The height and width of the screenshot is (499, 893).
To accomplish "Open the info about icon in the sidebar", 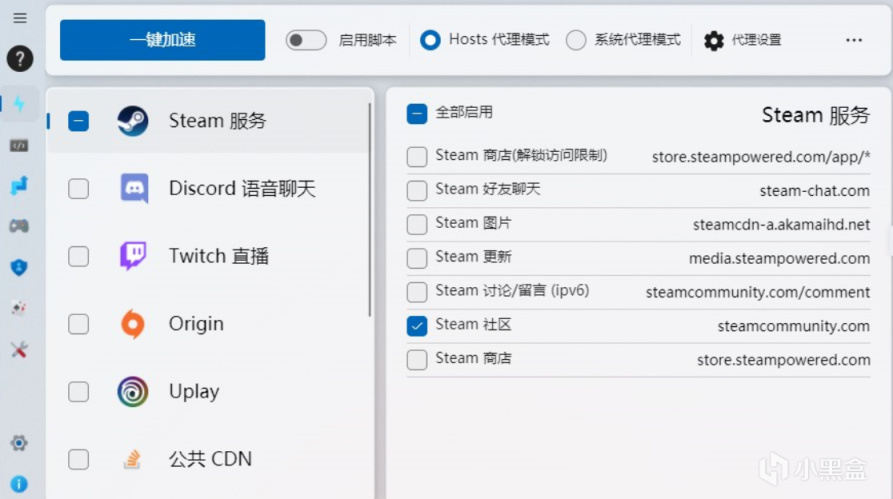I will click(19, 484).
